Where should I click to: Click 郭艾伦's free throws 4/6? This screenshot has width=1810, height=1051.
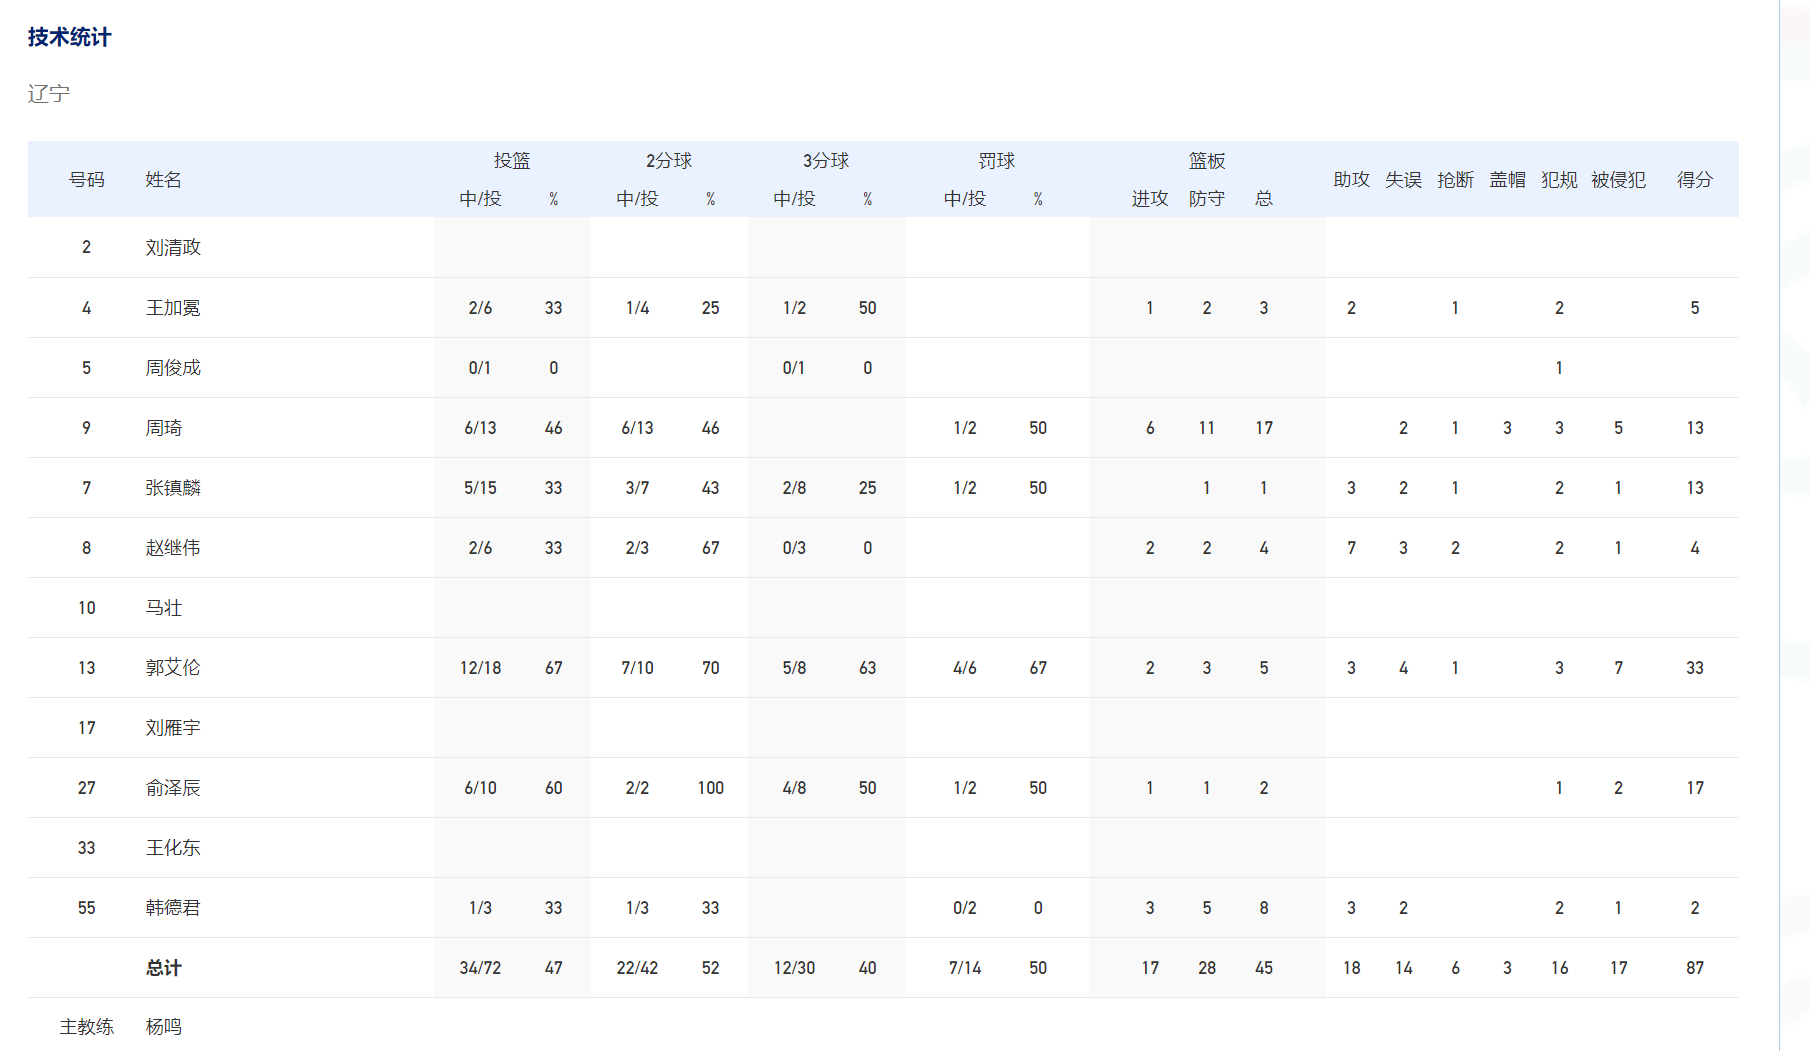coord(964,668)
